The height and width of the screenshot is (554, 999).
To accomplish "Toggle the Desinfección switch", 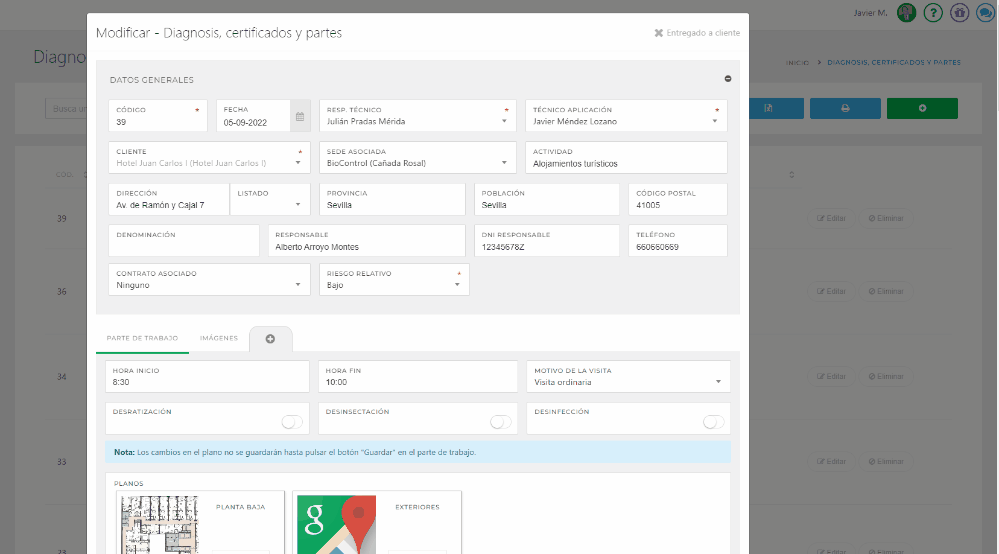I will click(713, 422).
